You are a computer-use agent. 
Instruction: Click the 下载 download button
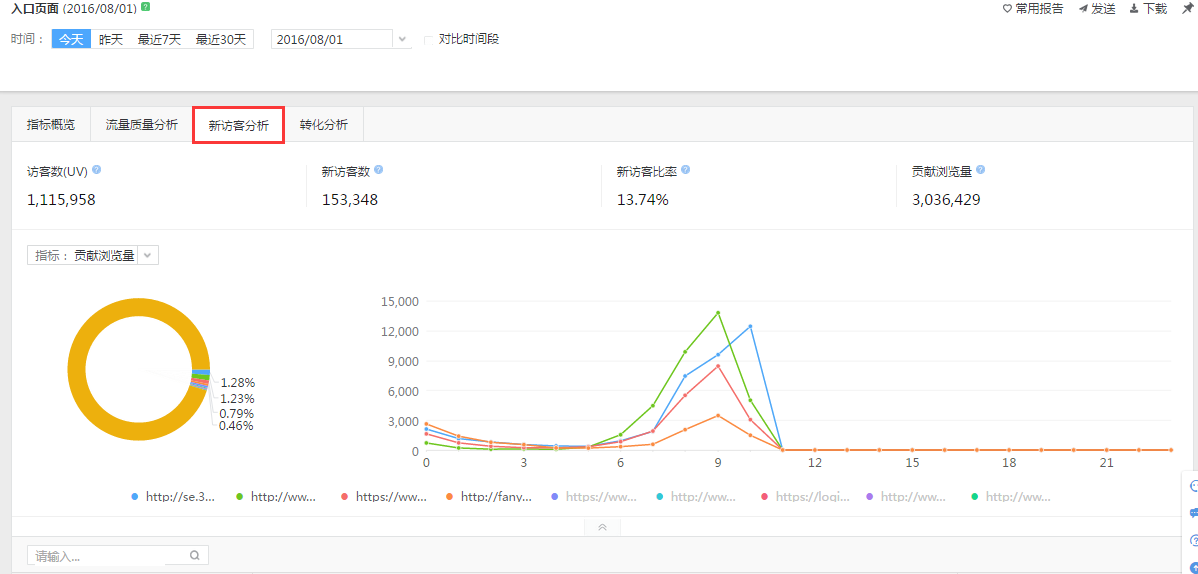(1148, 8)
